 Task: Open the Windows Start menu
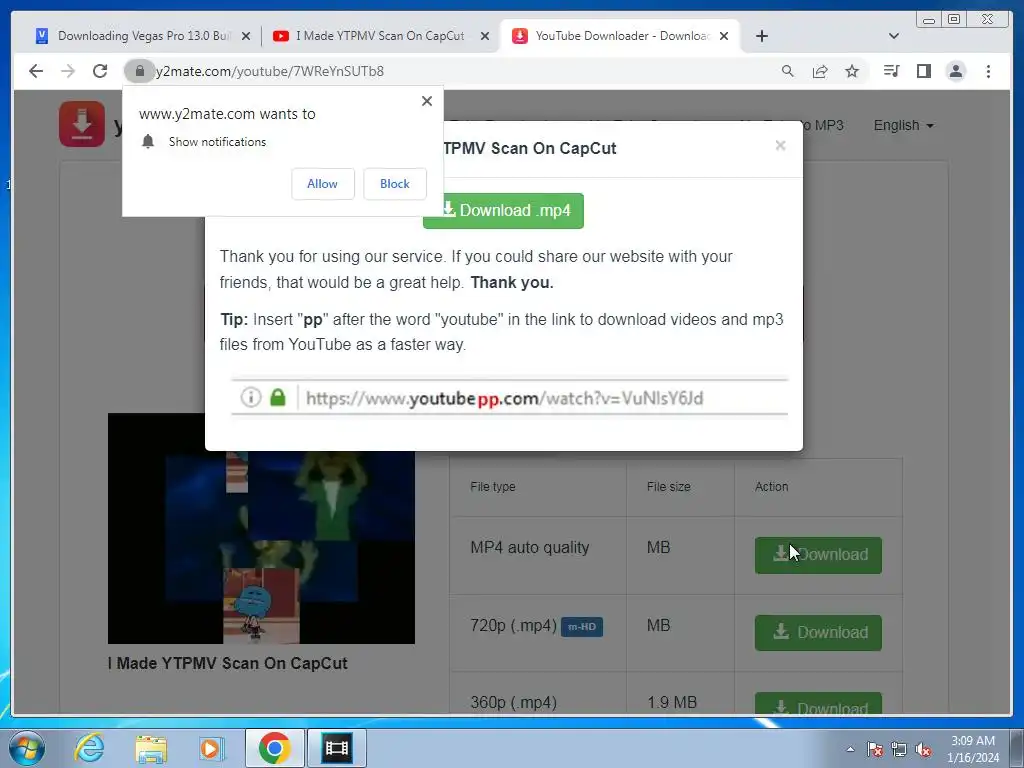(x=26, y=748)
